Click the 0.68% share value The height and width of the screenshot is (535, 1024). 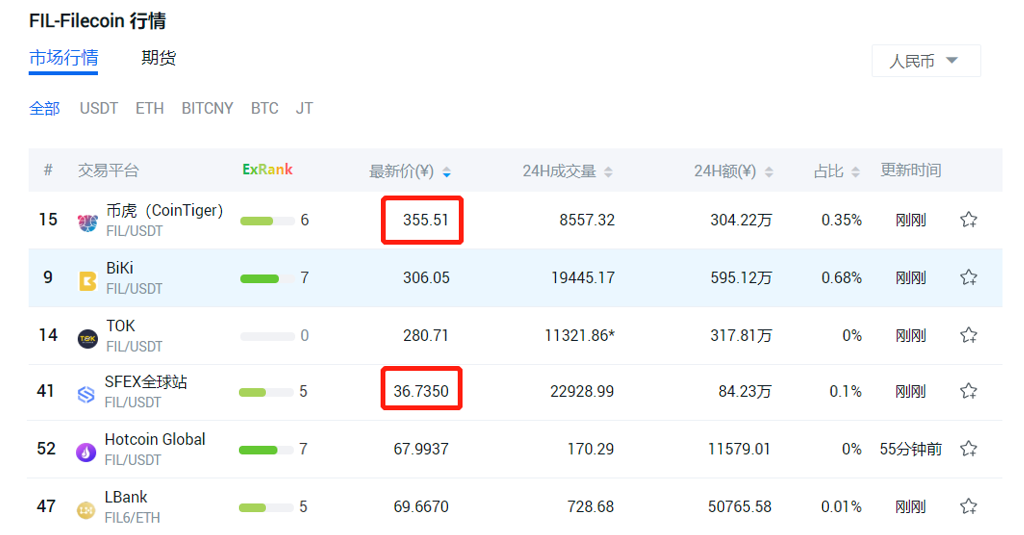(841, 278)
